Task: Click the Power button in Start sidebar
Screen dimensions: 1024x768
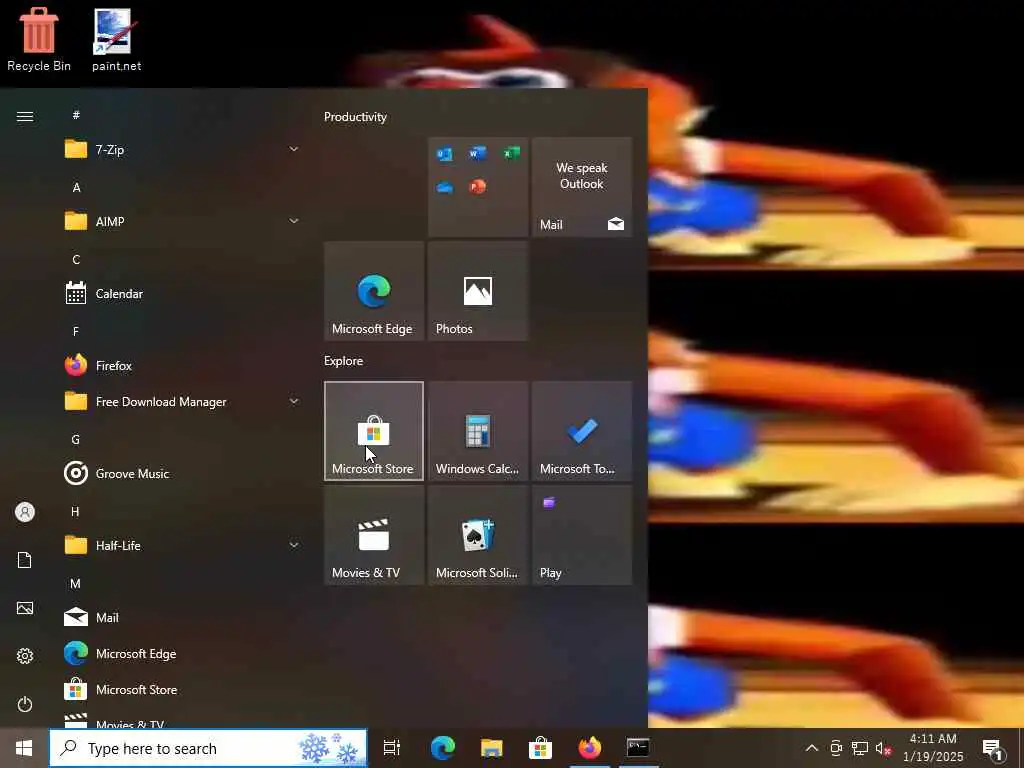Action: (25, 705)
